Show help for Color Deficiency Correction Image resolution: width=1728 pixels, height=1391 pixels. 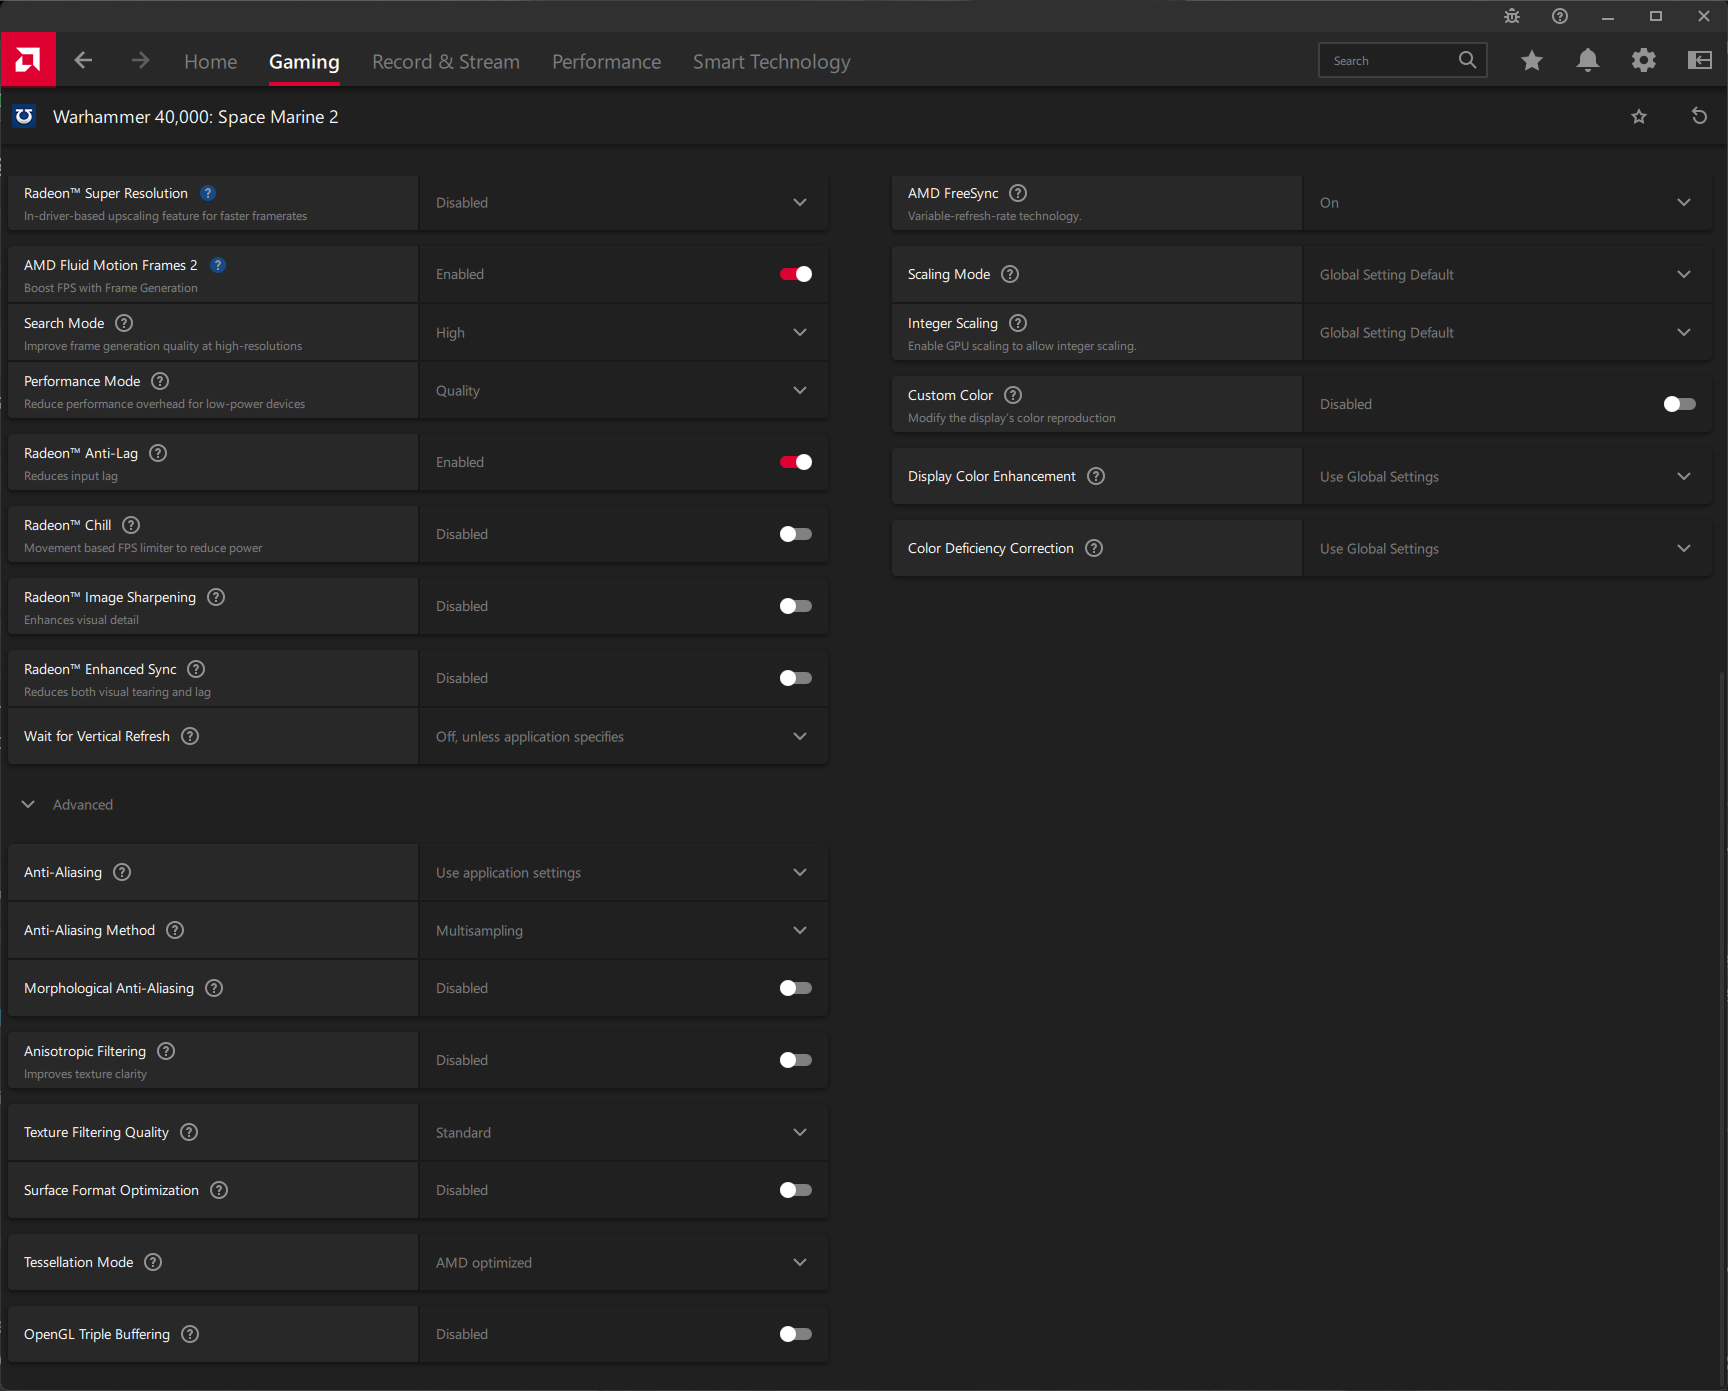click(1094, 548)
